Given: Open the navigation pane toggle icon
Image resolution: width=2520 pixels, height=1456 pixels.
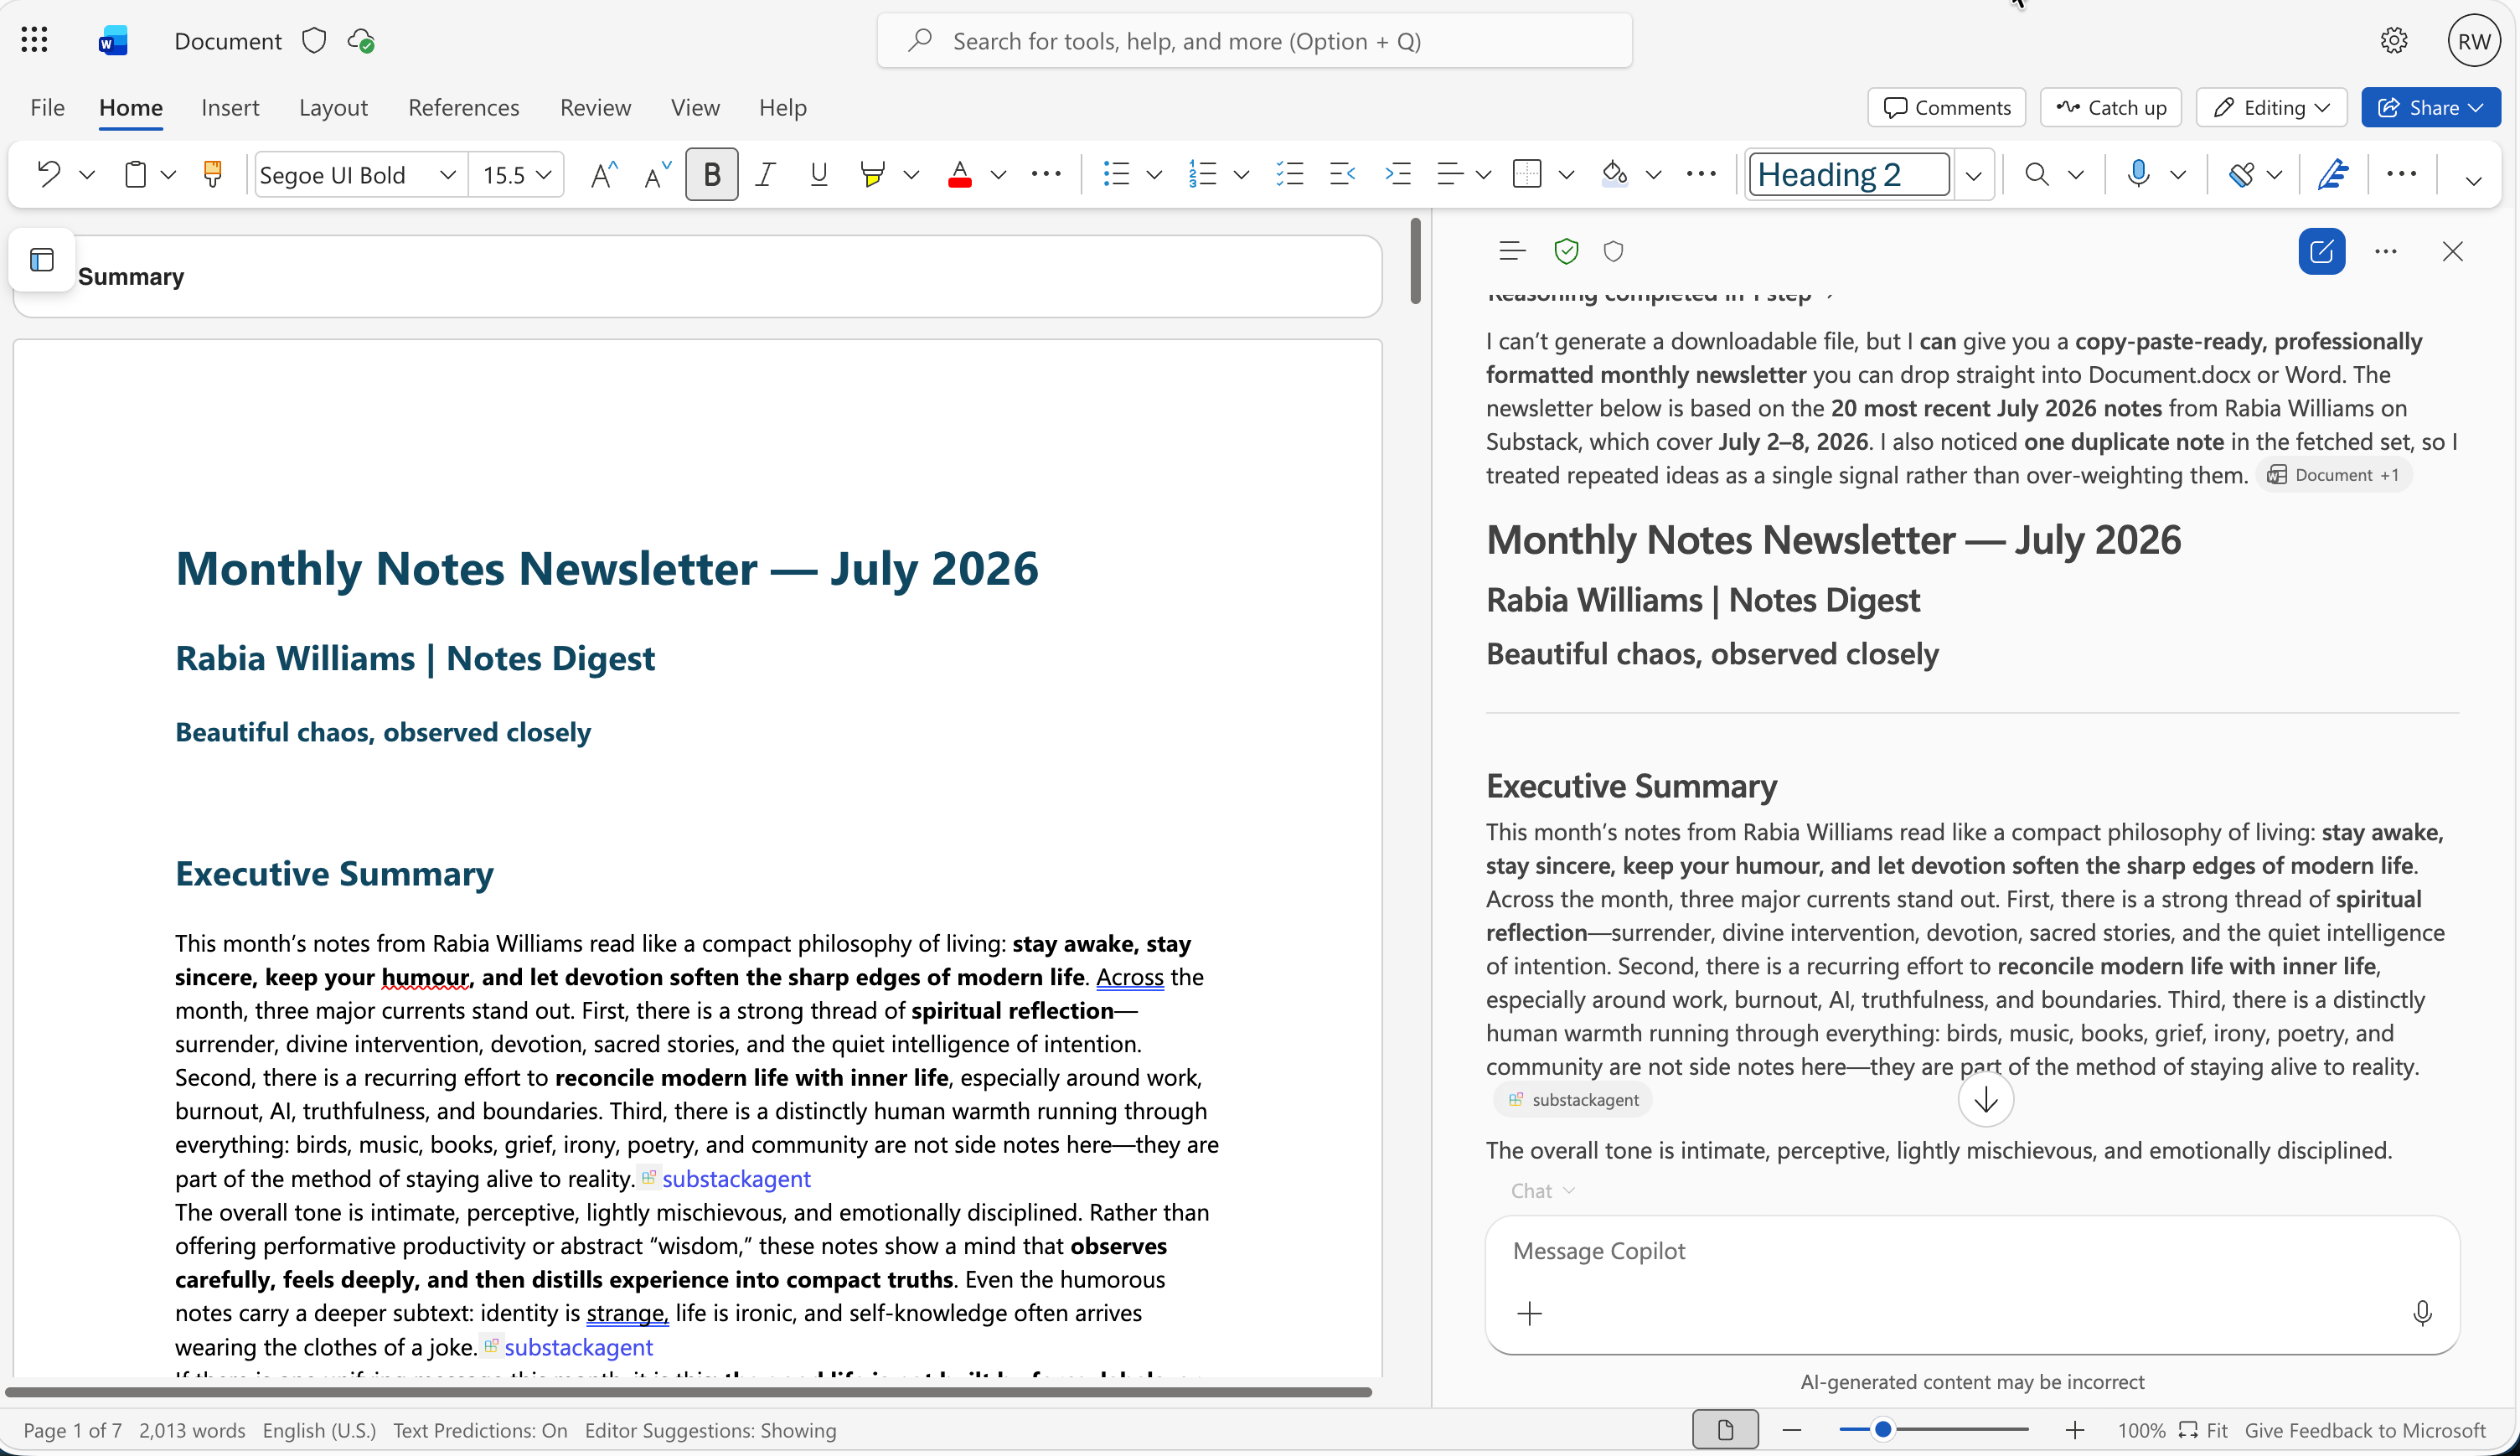Looking at the screenshot, I should coord(42,260).
